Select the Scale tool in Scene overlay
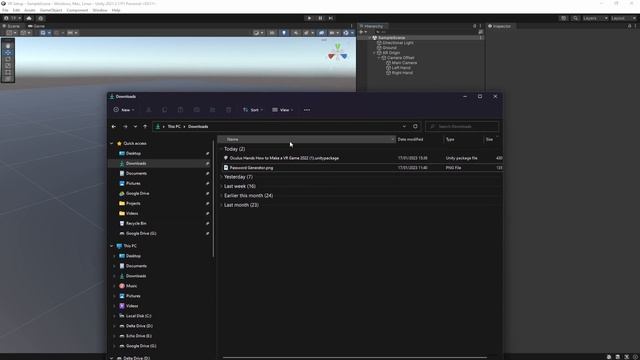Image resolution: width=640 pixels, height=360 pixels. [x=8, y=66]
